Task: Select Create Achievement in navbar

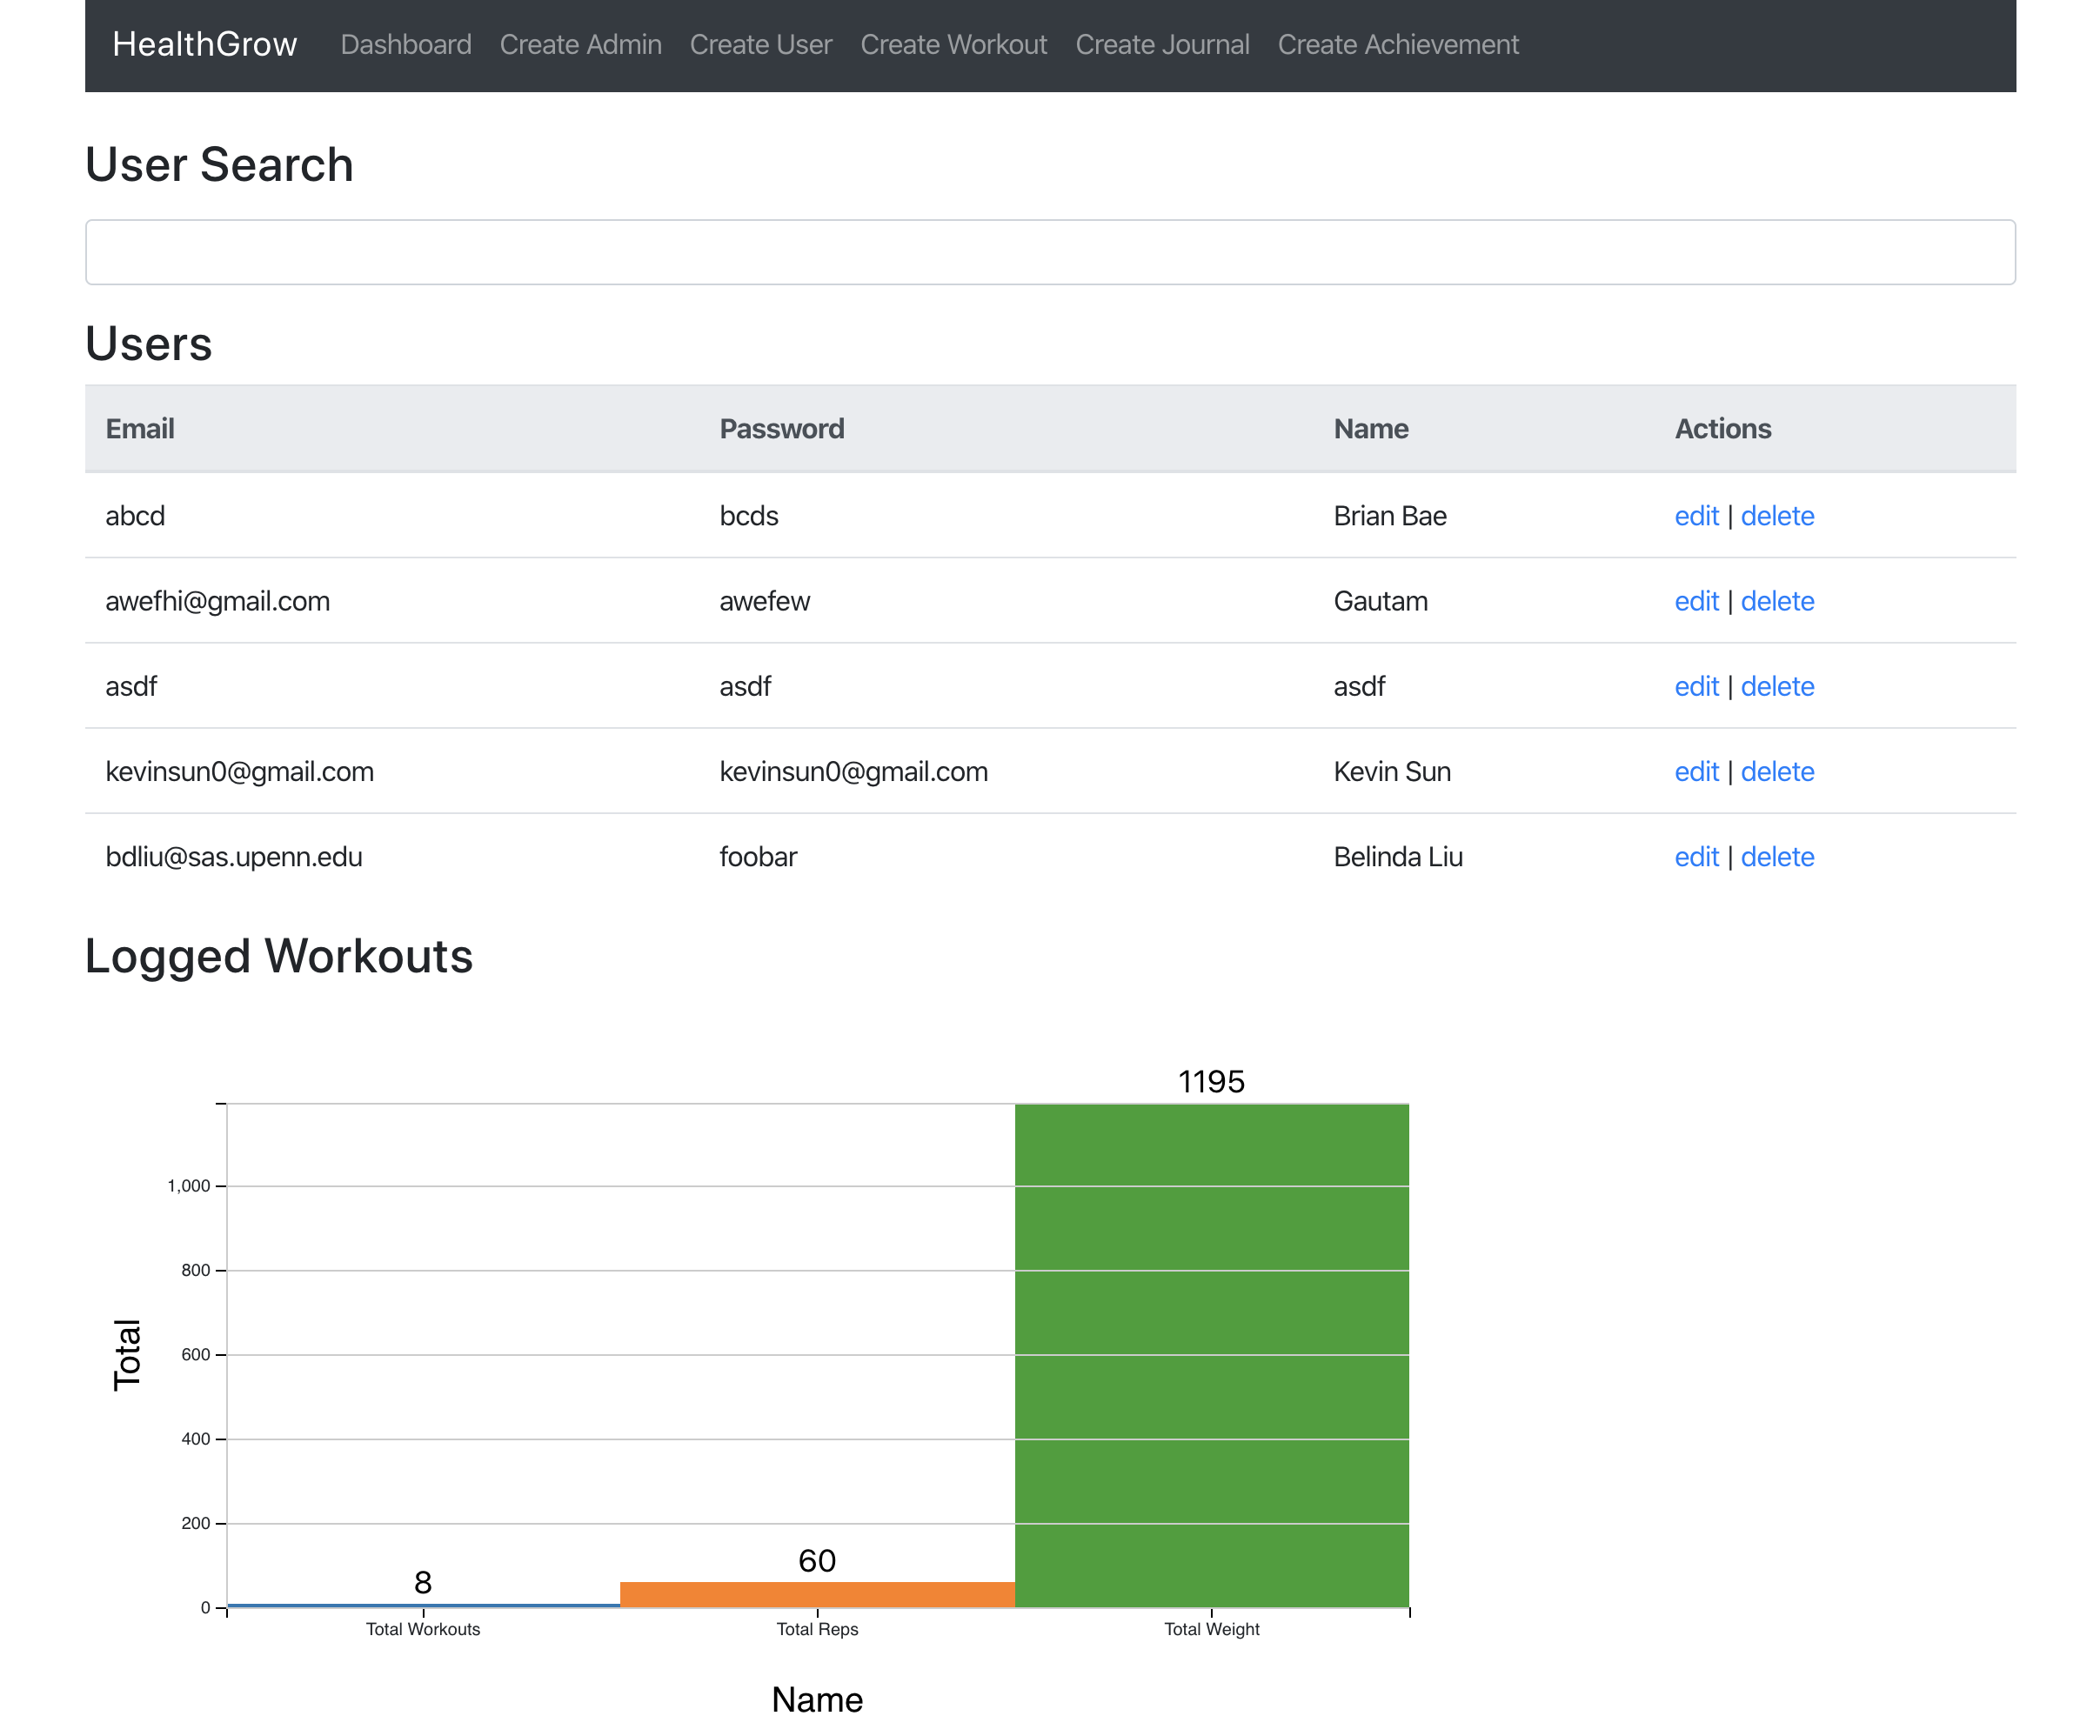Action: 1397,44
